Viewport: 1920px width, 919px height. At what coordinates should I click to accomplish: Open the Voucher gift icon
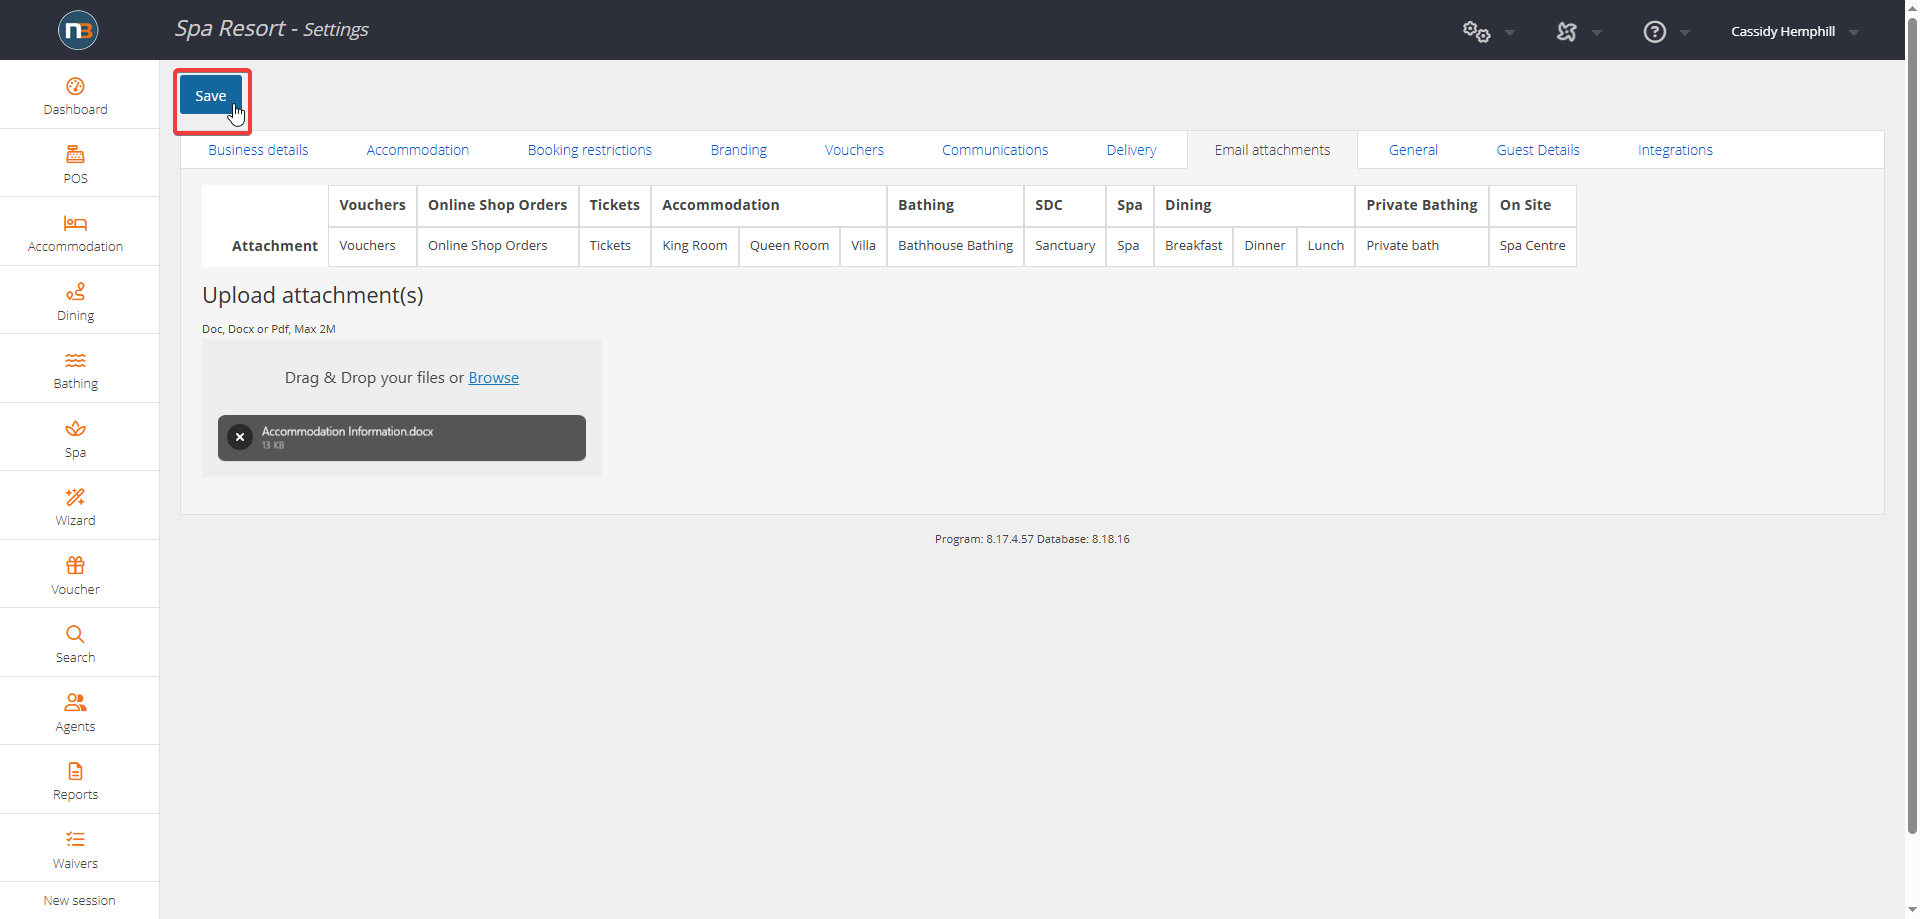75,565
